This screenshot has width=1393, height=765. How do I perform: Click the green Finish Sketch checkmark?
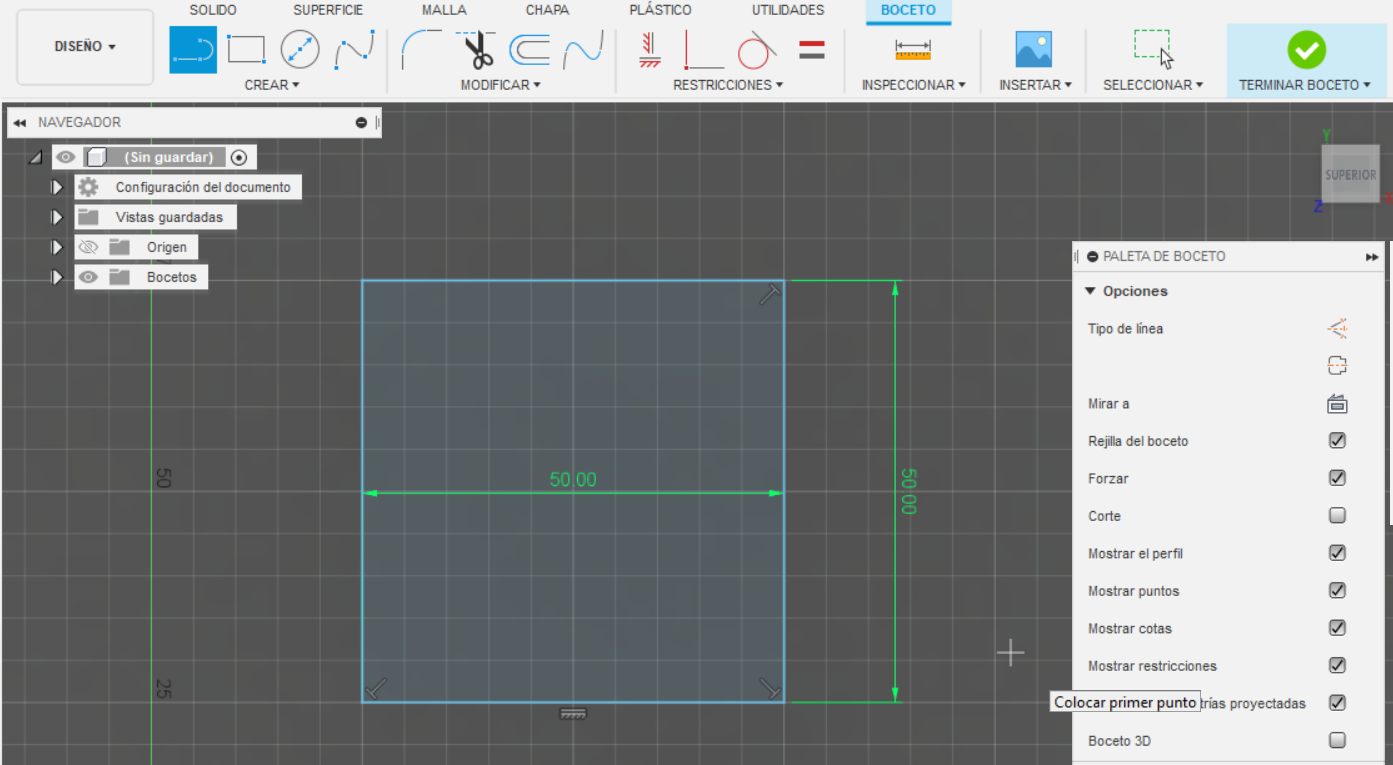(x=1306, y=49)
